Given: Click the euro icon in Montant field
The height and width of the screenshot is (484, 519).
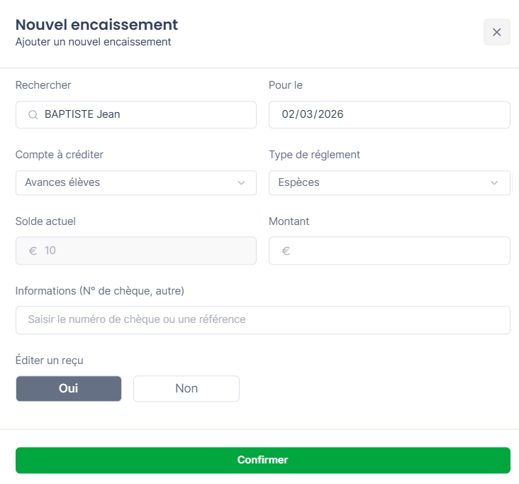Looking at the screenshot, I should (286, 251).
